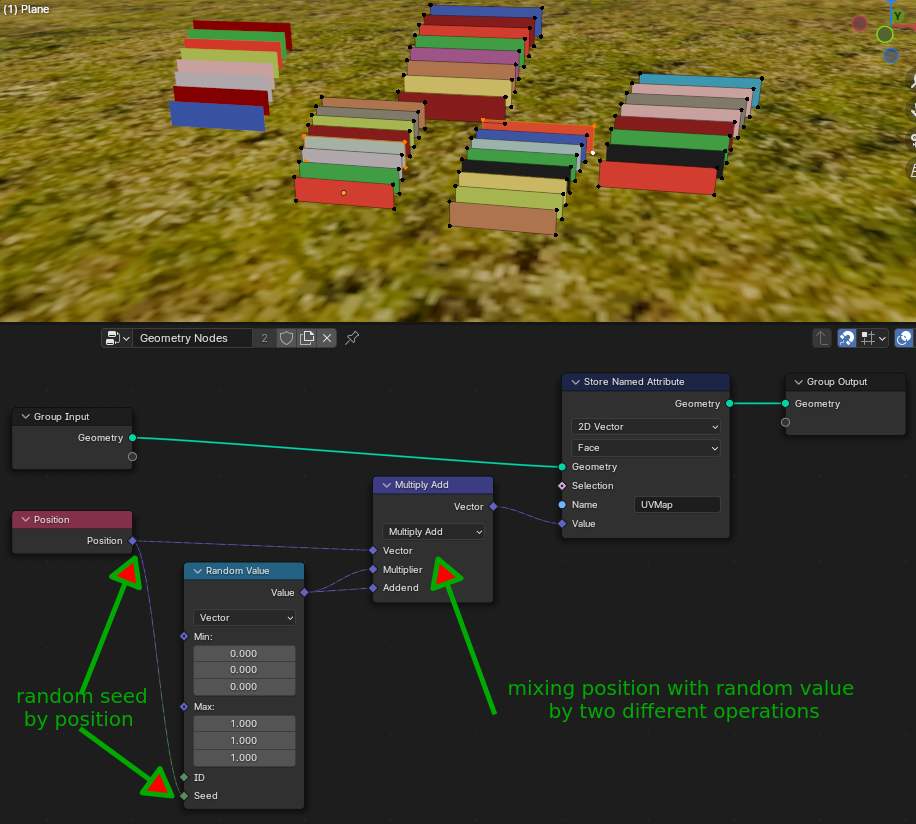The height and width of the screenshot is (824, 916).
Task: Click the parent node tree arrow
Action: pyautogui.click(x=822, y=338)
